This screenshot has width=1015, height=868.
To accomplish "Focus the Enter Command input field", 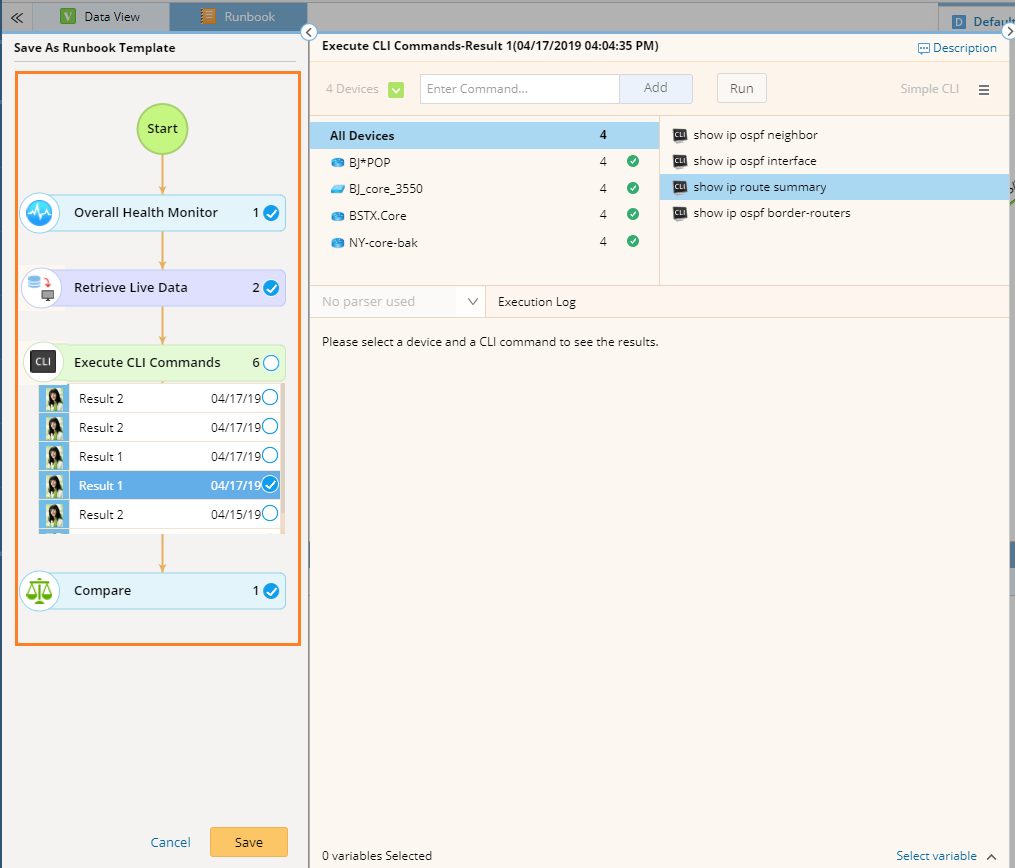I will [520, 89].
